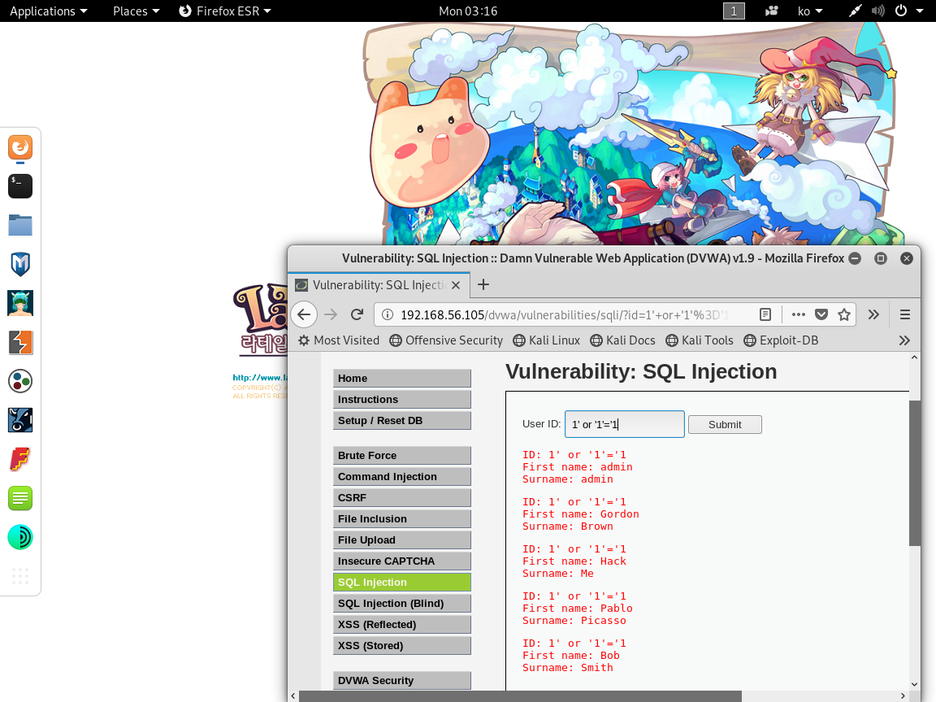
Task: Open the CSRF module
Action: [x=402, y=498]
